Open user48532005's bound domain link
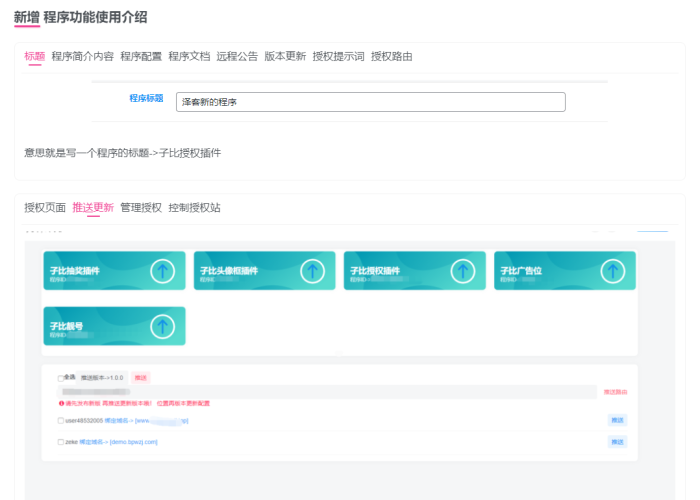This screenshot has width=700, height=500. tap(146, 421)
